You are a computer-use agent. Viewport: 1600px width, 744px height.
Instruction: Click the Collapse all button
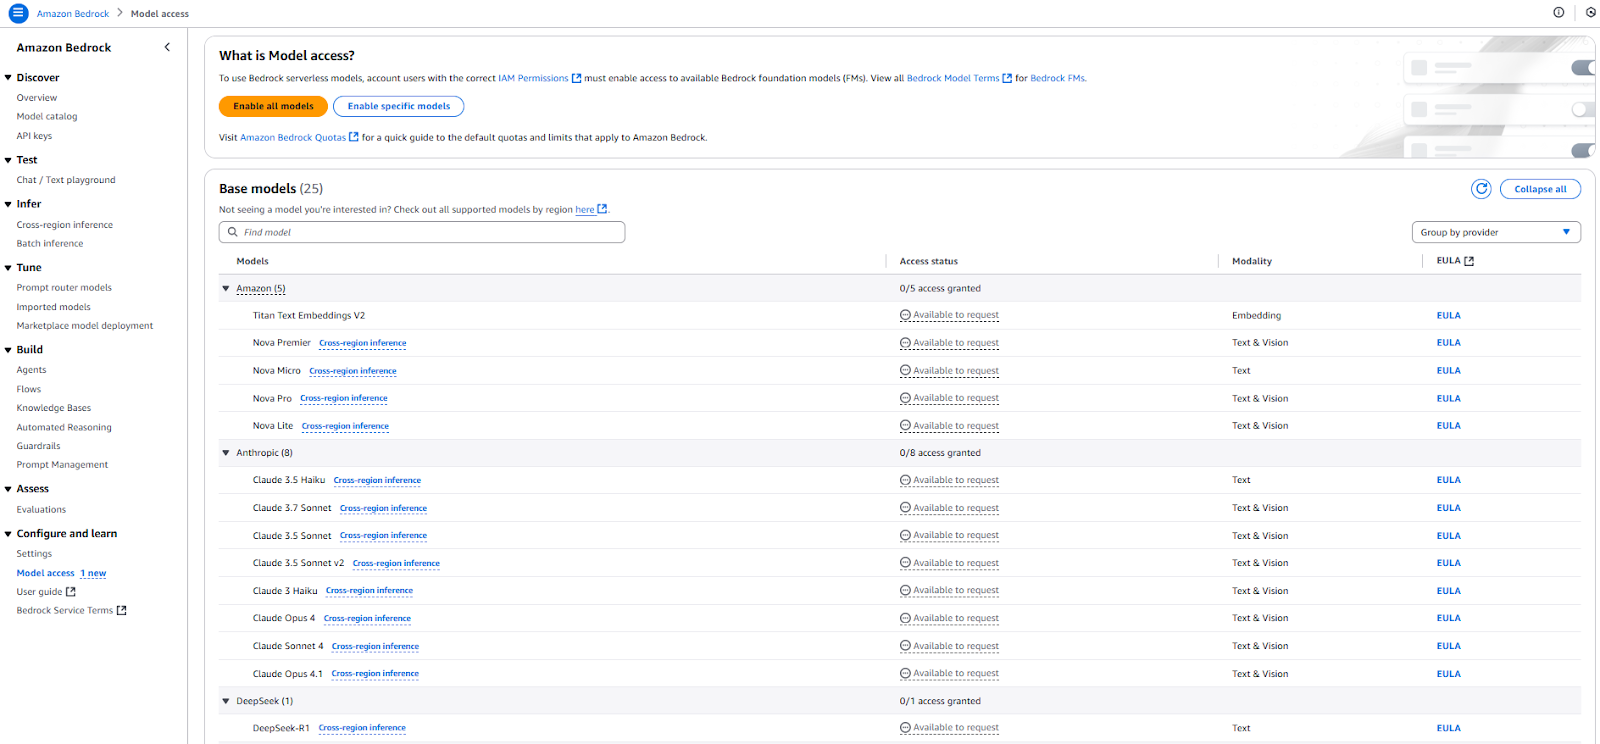click(1540, 189)
